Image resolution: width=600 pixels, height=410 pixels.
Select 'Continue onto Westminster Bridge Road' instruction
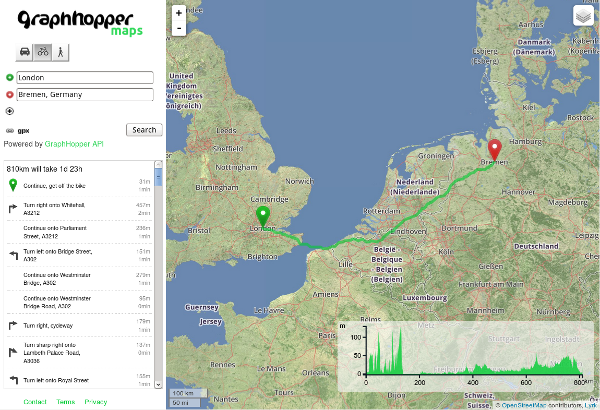78,302
